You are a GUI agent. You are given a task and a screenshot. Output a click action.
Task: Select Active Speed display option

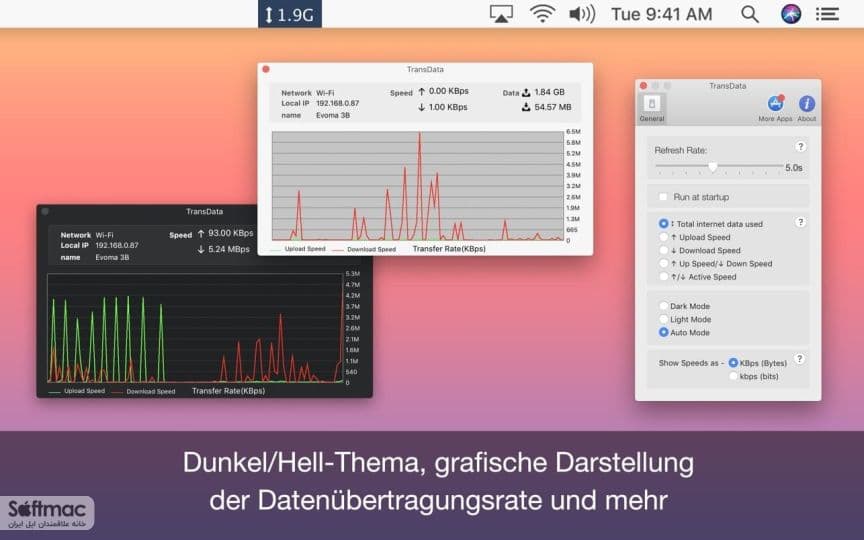(663, 277)
